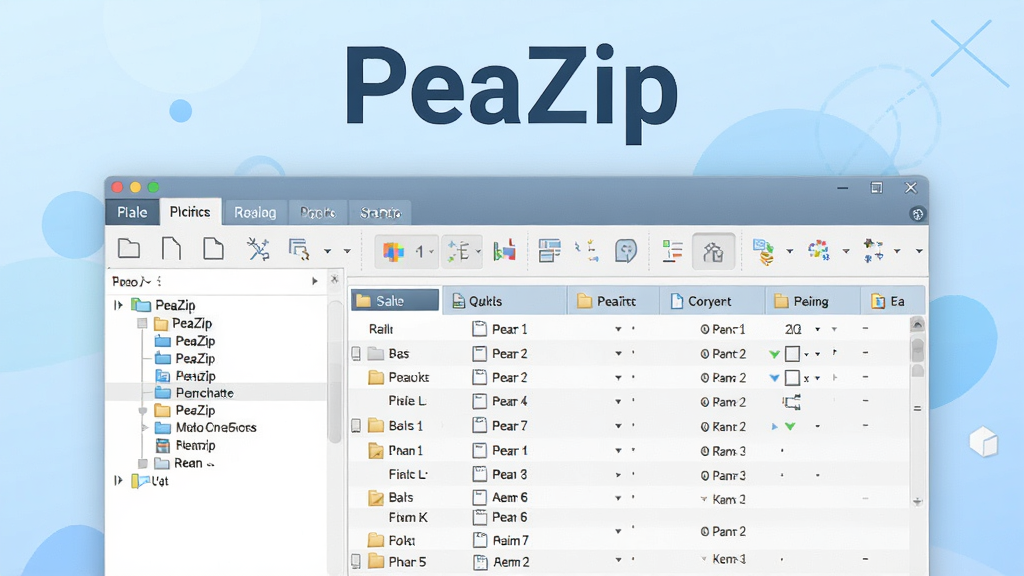
Task: Tick the checkbox left of Phar 5 row
Action: pos(356,561)
